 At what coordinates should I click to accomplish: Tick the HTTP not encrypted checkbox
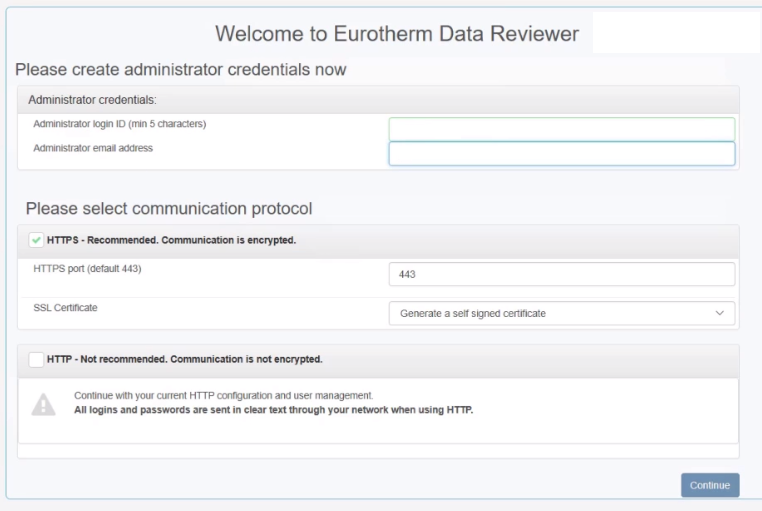pyautogui.click(x=35, y=359)
